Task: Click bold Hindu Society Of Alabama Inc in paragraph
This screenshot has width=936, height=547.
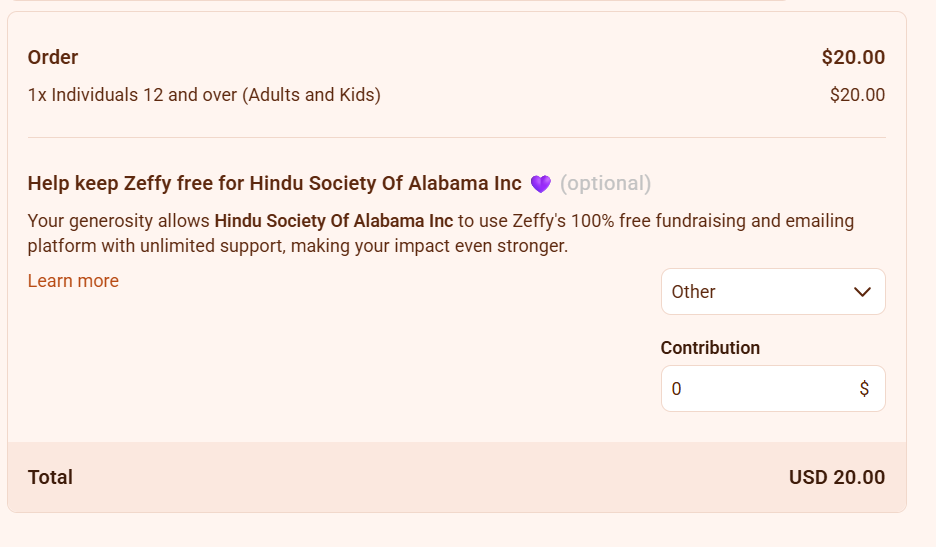Action: [334, 221]
